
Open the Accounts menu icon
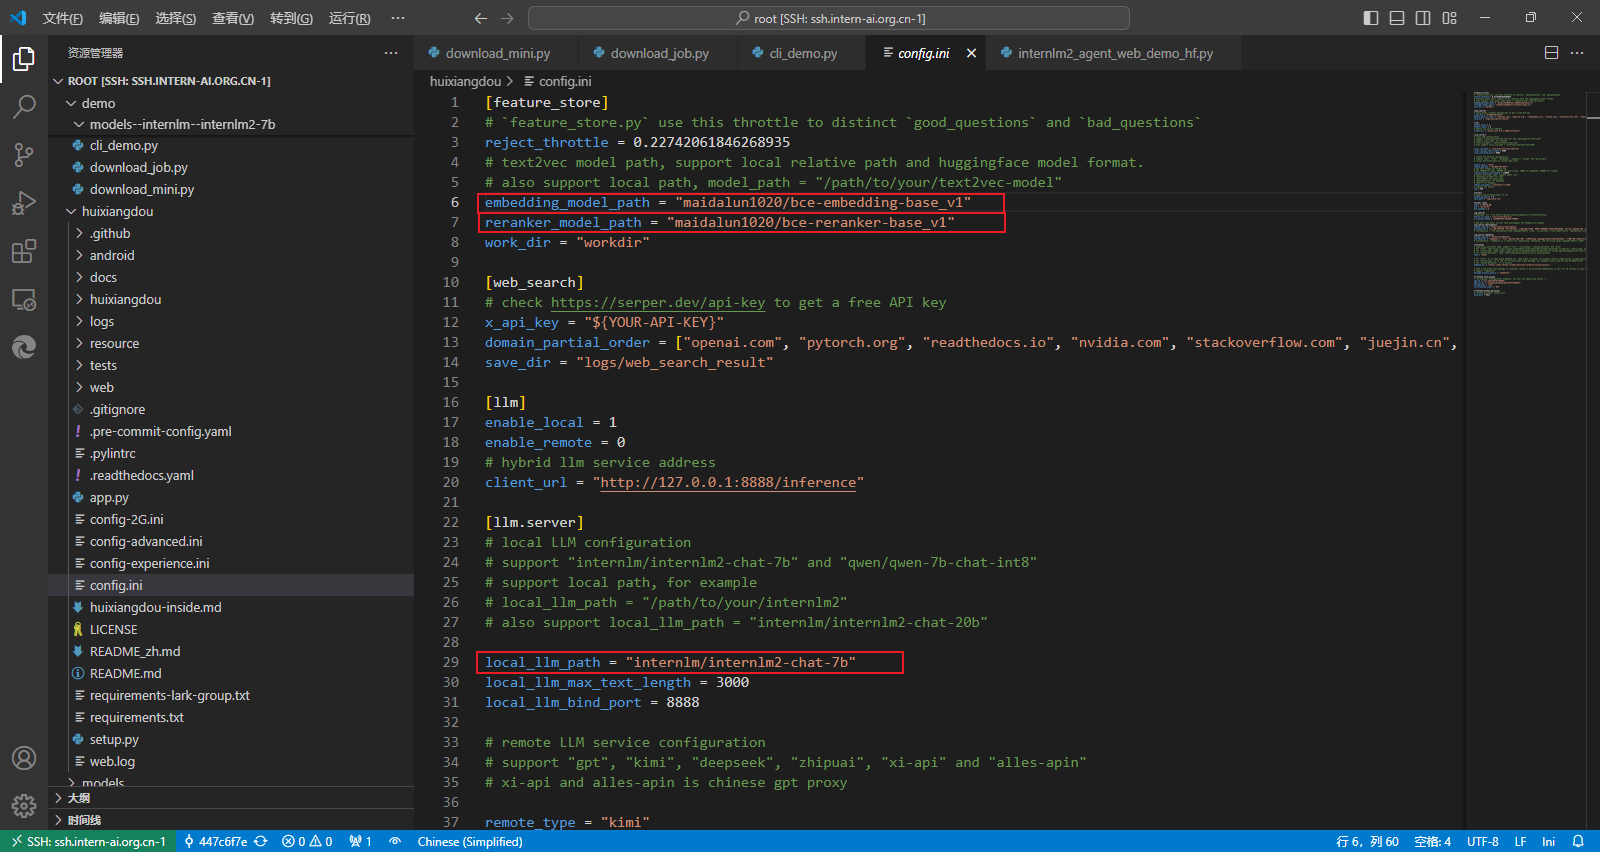click(x=24, y=758)
